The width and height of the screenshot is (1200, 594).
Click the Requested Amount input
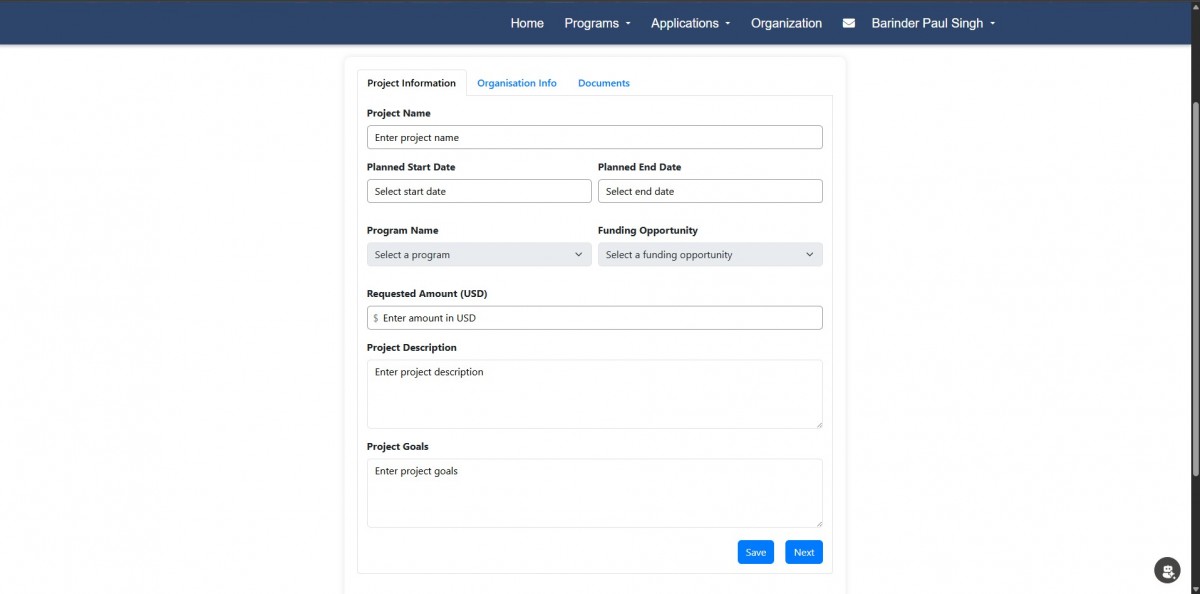598,318
